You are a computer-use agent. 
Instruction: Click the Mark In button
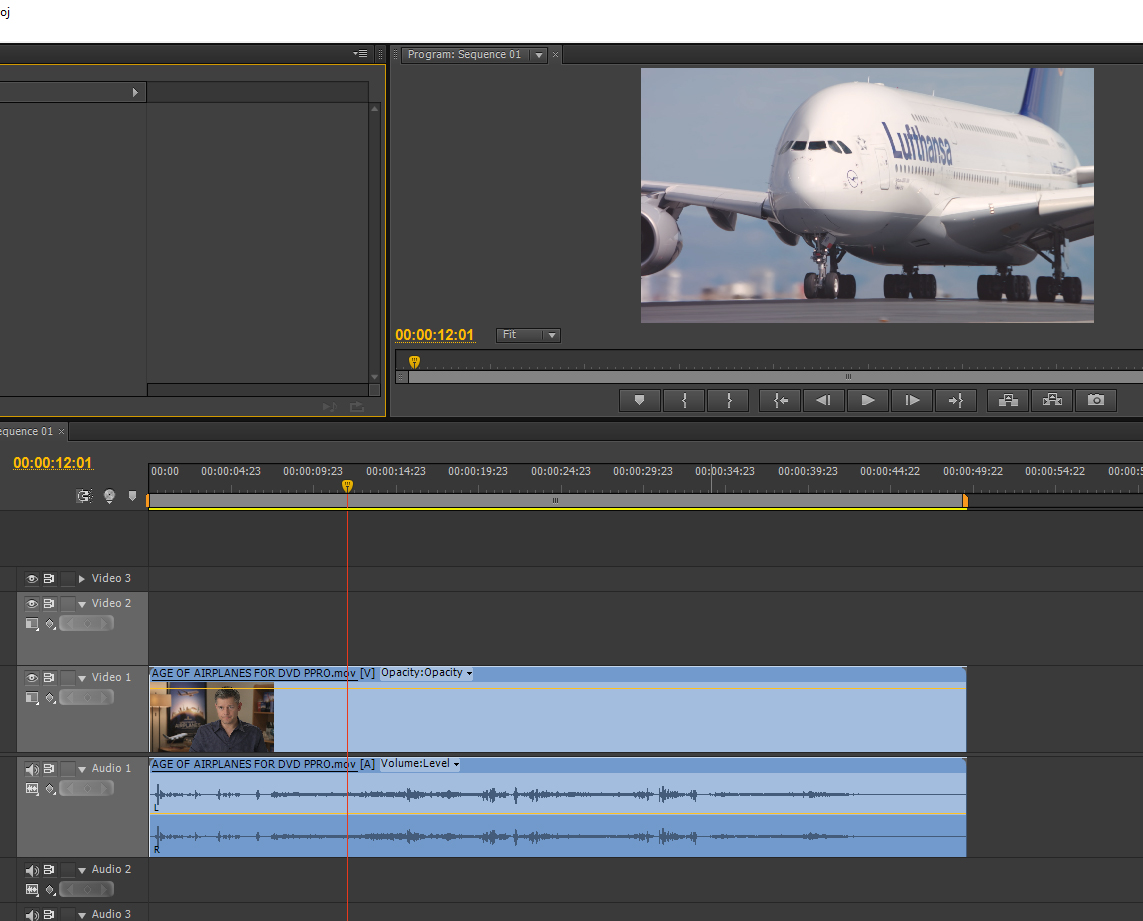[684, 400]
